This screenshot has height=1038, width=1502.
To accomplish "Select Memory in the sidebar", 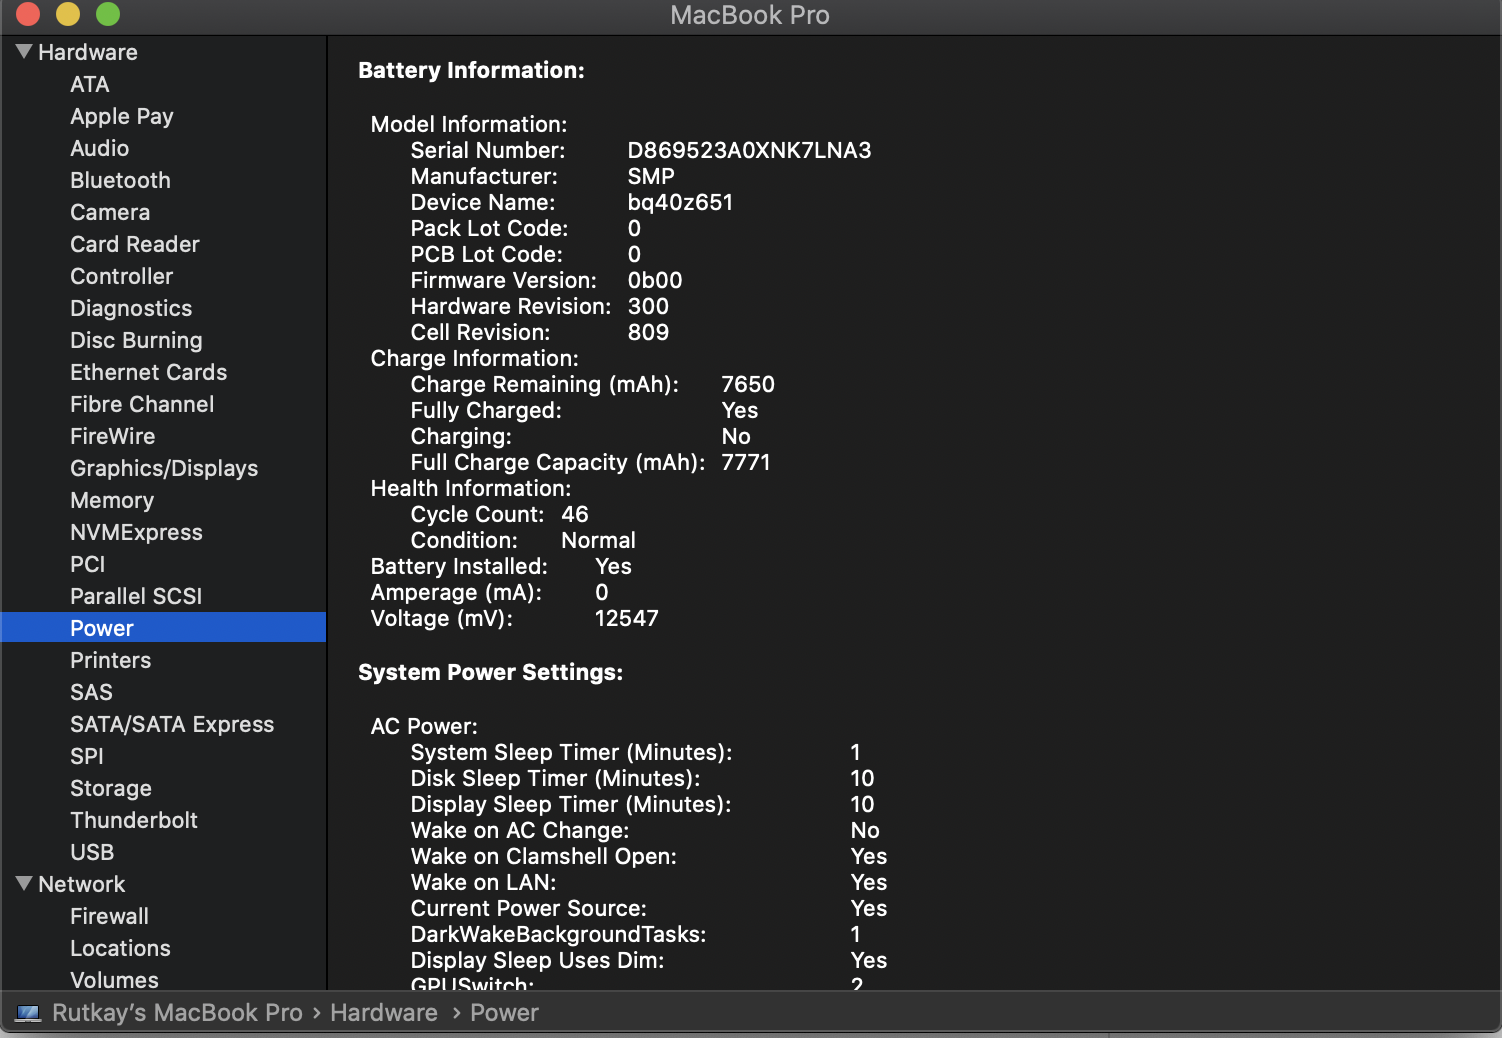I will pos(112,500).
